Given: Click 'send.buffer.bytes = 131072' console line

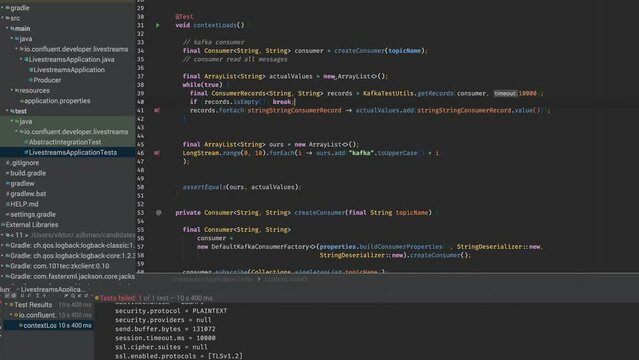Looking at the screenshot, I should tap(165, 329).
